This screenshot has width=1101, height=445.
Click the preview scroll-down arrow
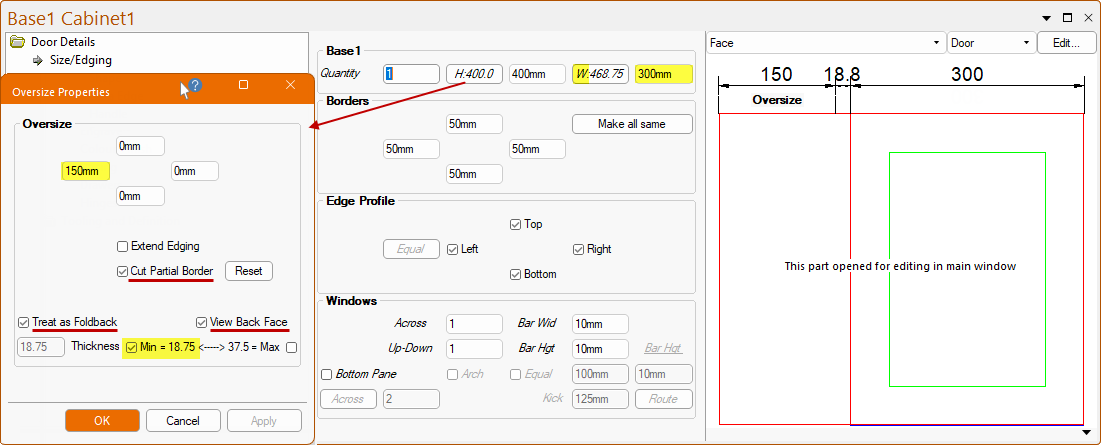coord(1088,432)
